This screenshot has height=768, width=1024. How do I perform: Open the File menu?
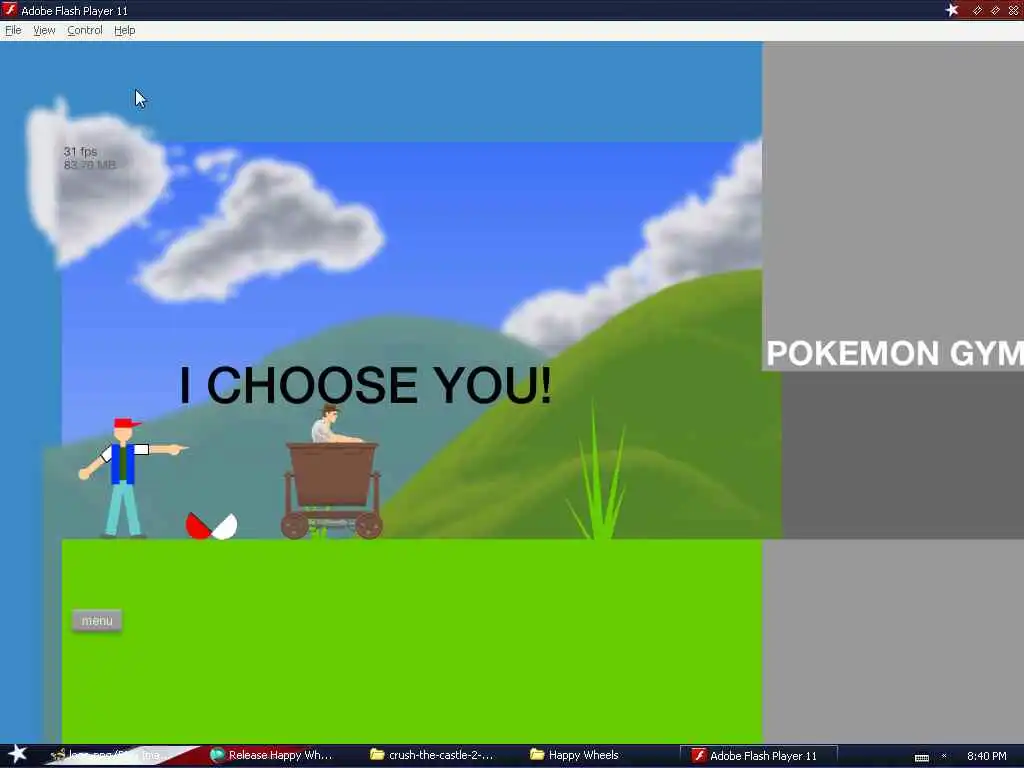[x=13, y=30]
